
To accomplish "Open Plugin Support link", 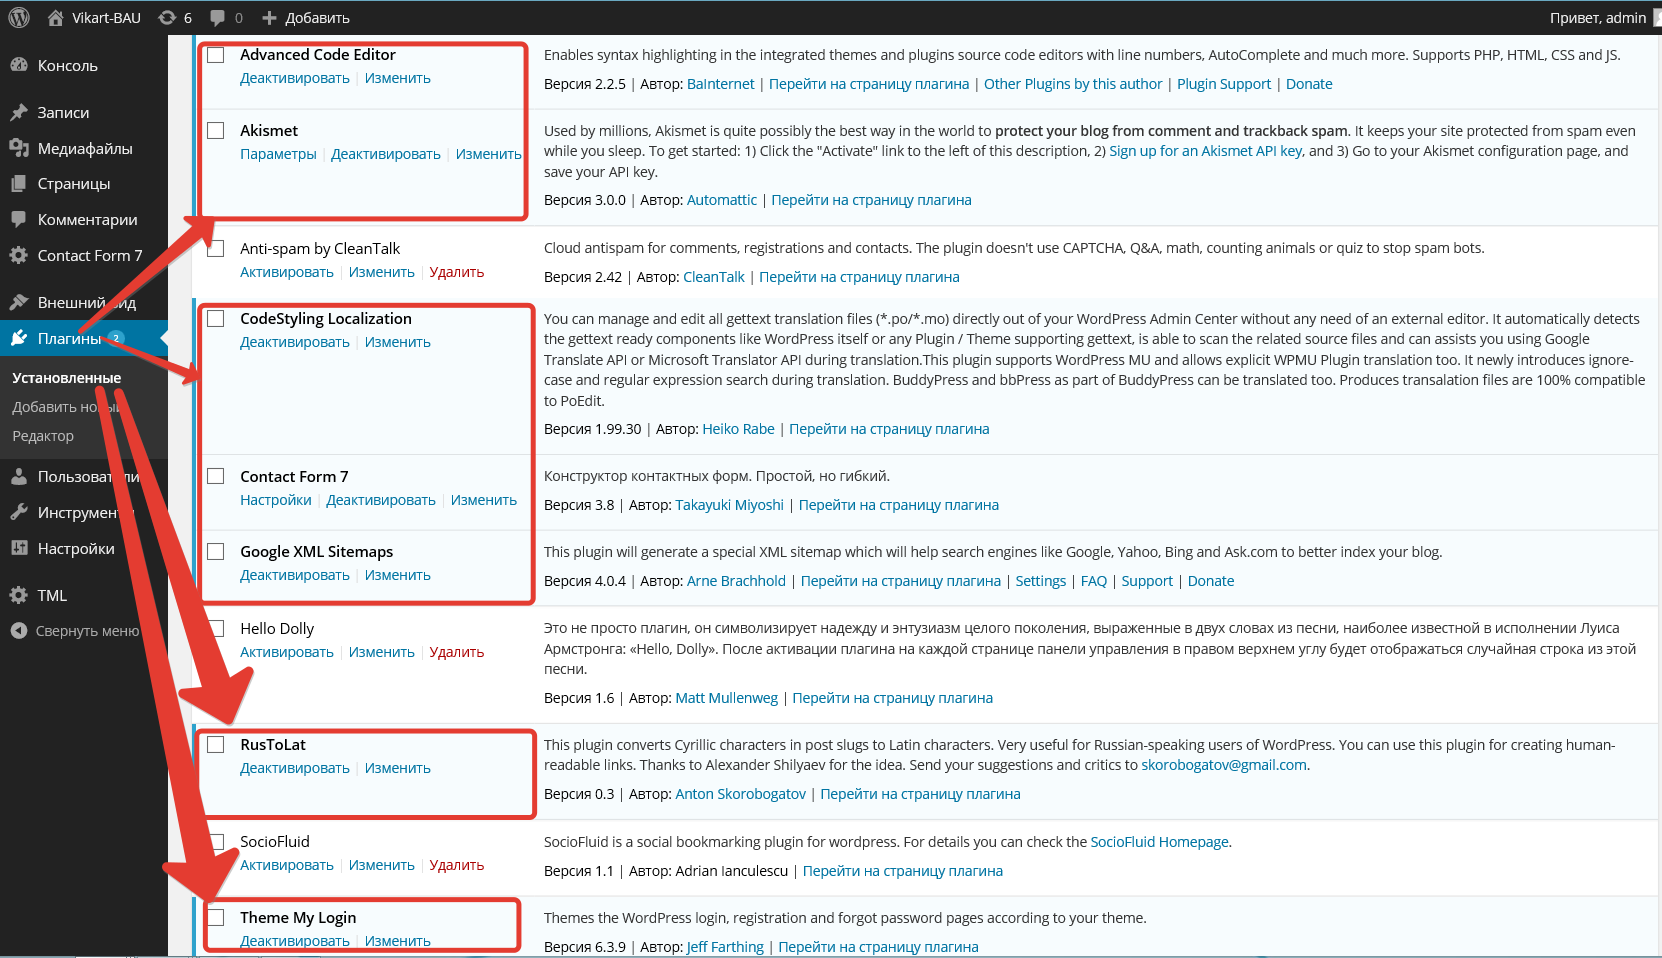I will (x=1224, y=84).
